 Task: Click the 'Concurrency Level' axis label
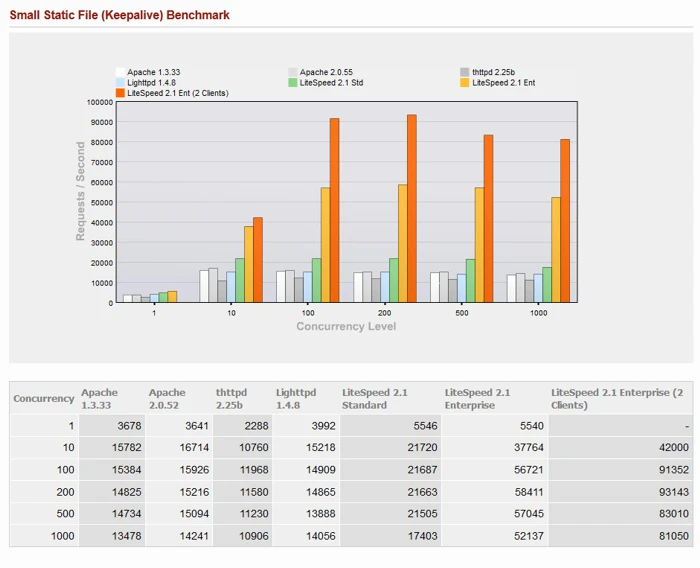(x=346, y=326)
